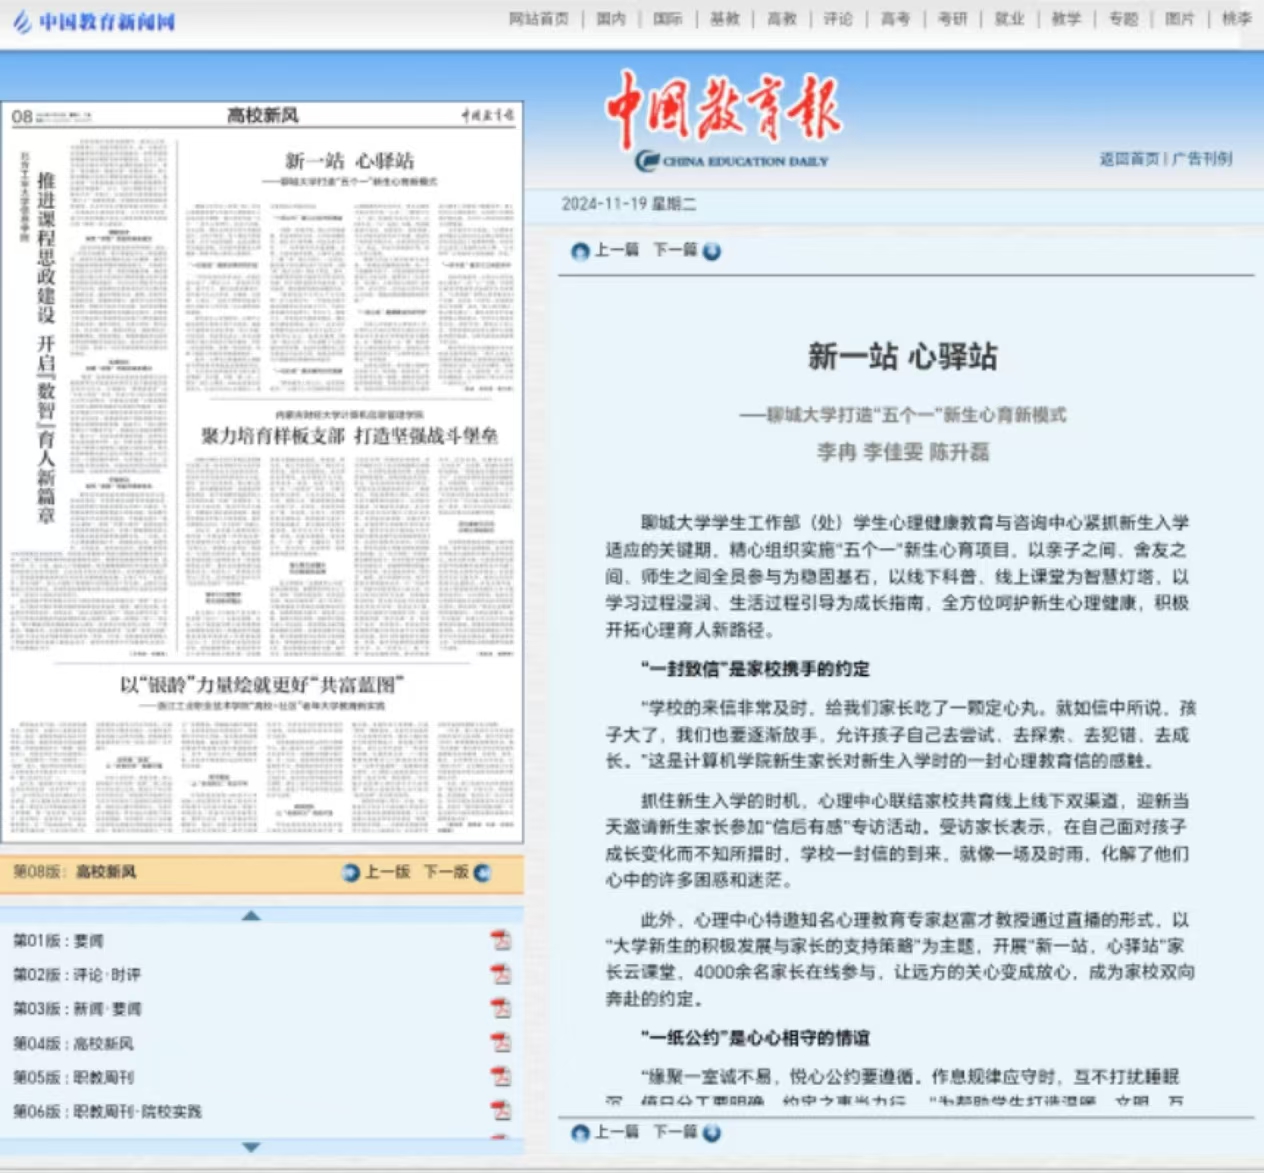
Task: Click the 上一版 round arrow icon
Action: (351, 873)
